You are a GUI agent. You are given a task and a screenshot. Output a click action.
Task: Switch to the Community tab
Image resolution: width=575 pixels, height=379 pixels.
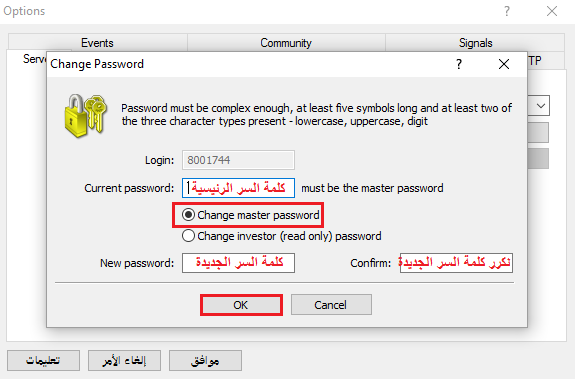coord(286,43)
